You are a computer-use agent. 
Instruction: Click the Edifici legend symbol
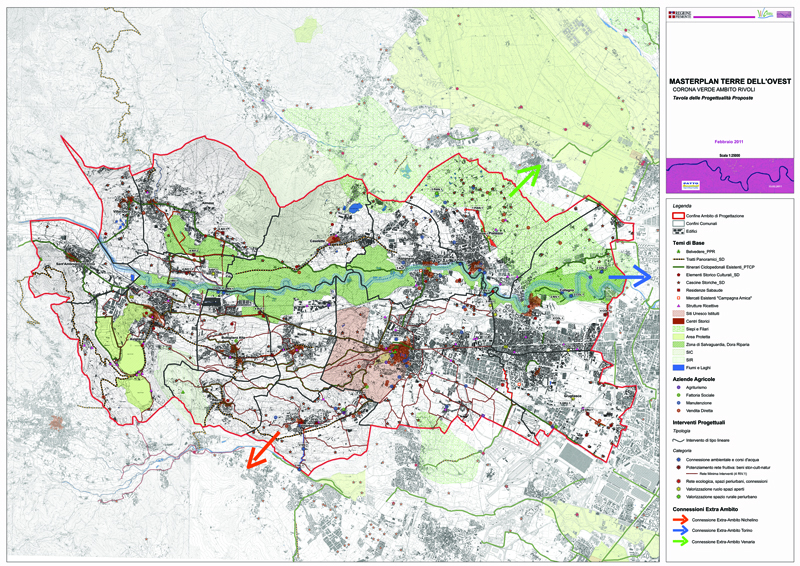click(x=678, y=231)
